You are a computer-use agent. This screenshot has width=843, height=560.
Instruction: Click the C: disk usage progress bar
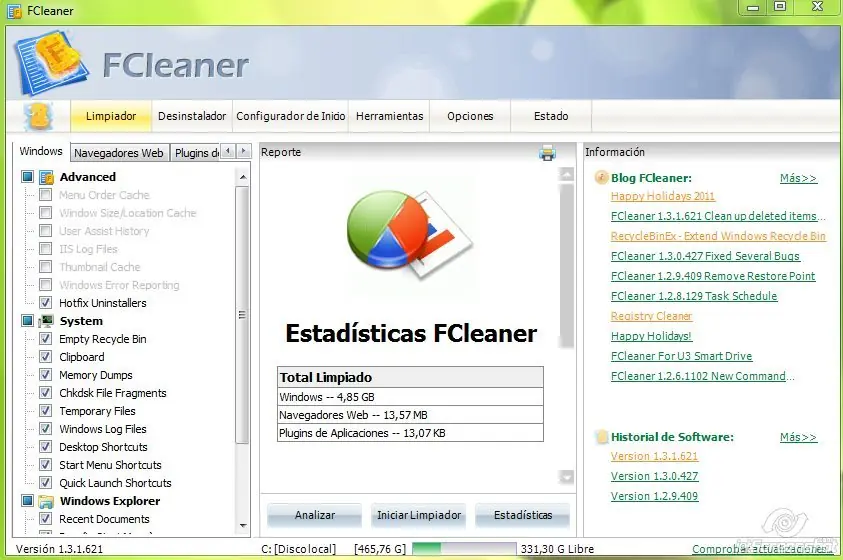464,549
